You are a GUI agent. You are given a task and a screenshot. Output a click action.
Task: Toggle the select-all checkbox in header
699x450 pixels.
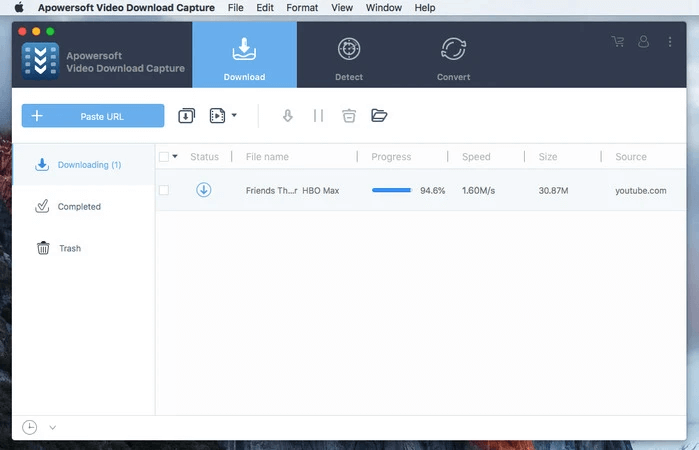(164, 157)
